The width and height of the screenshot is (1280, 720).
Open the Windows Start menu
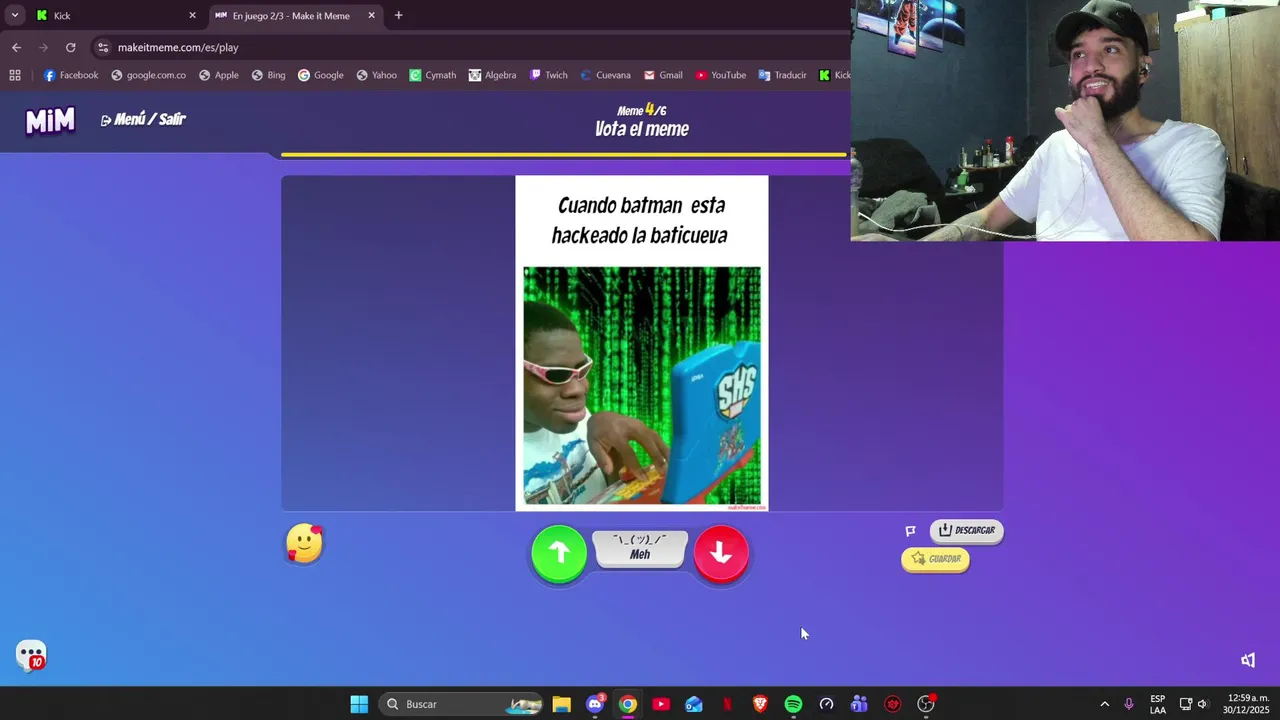[359, 704]
